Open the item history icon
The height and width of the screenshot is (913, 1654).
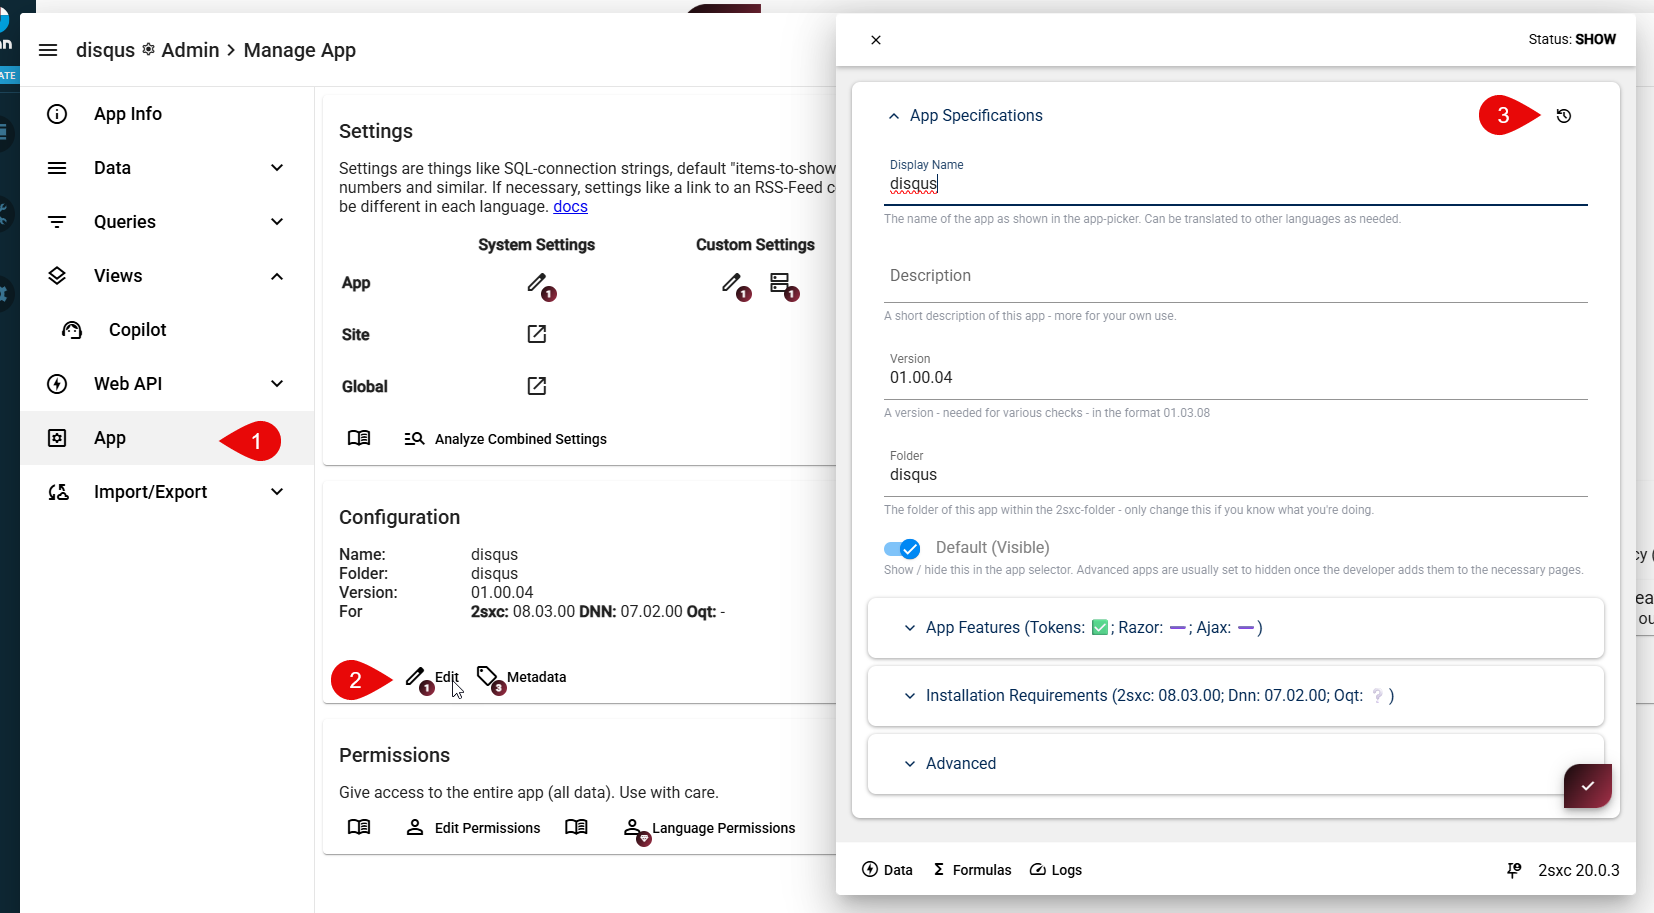pos(1564,116)
